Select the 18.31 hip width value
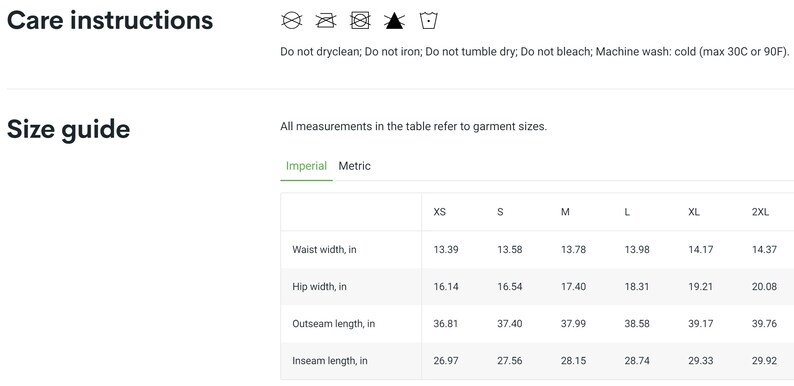 637,287
